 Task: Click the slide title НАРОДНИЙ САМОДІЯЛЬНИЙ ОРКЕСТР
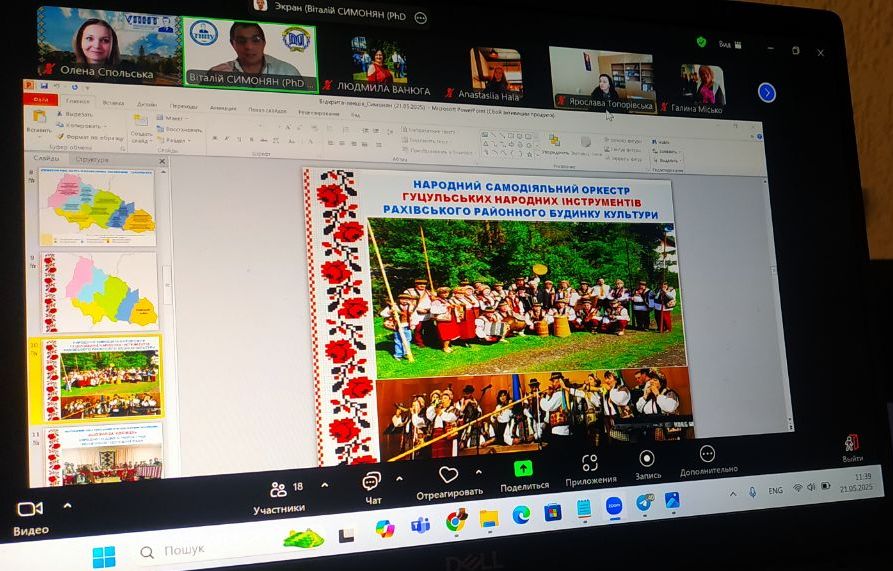point(521,187)
